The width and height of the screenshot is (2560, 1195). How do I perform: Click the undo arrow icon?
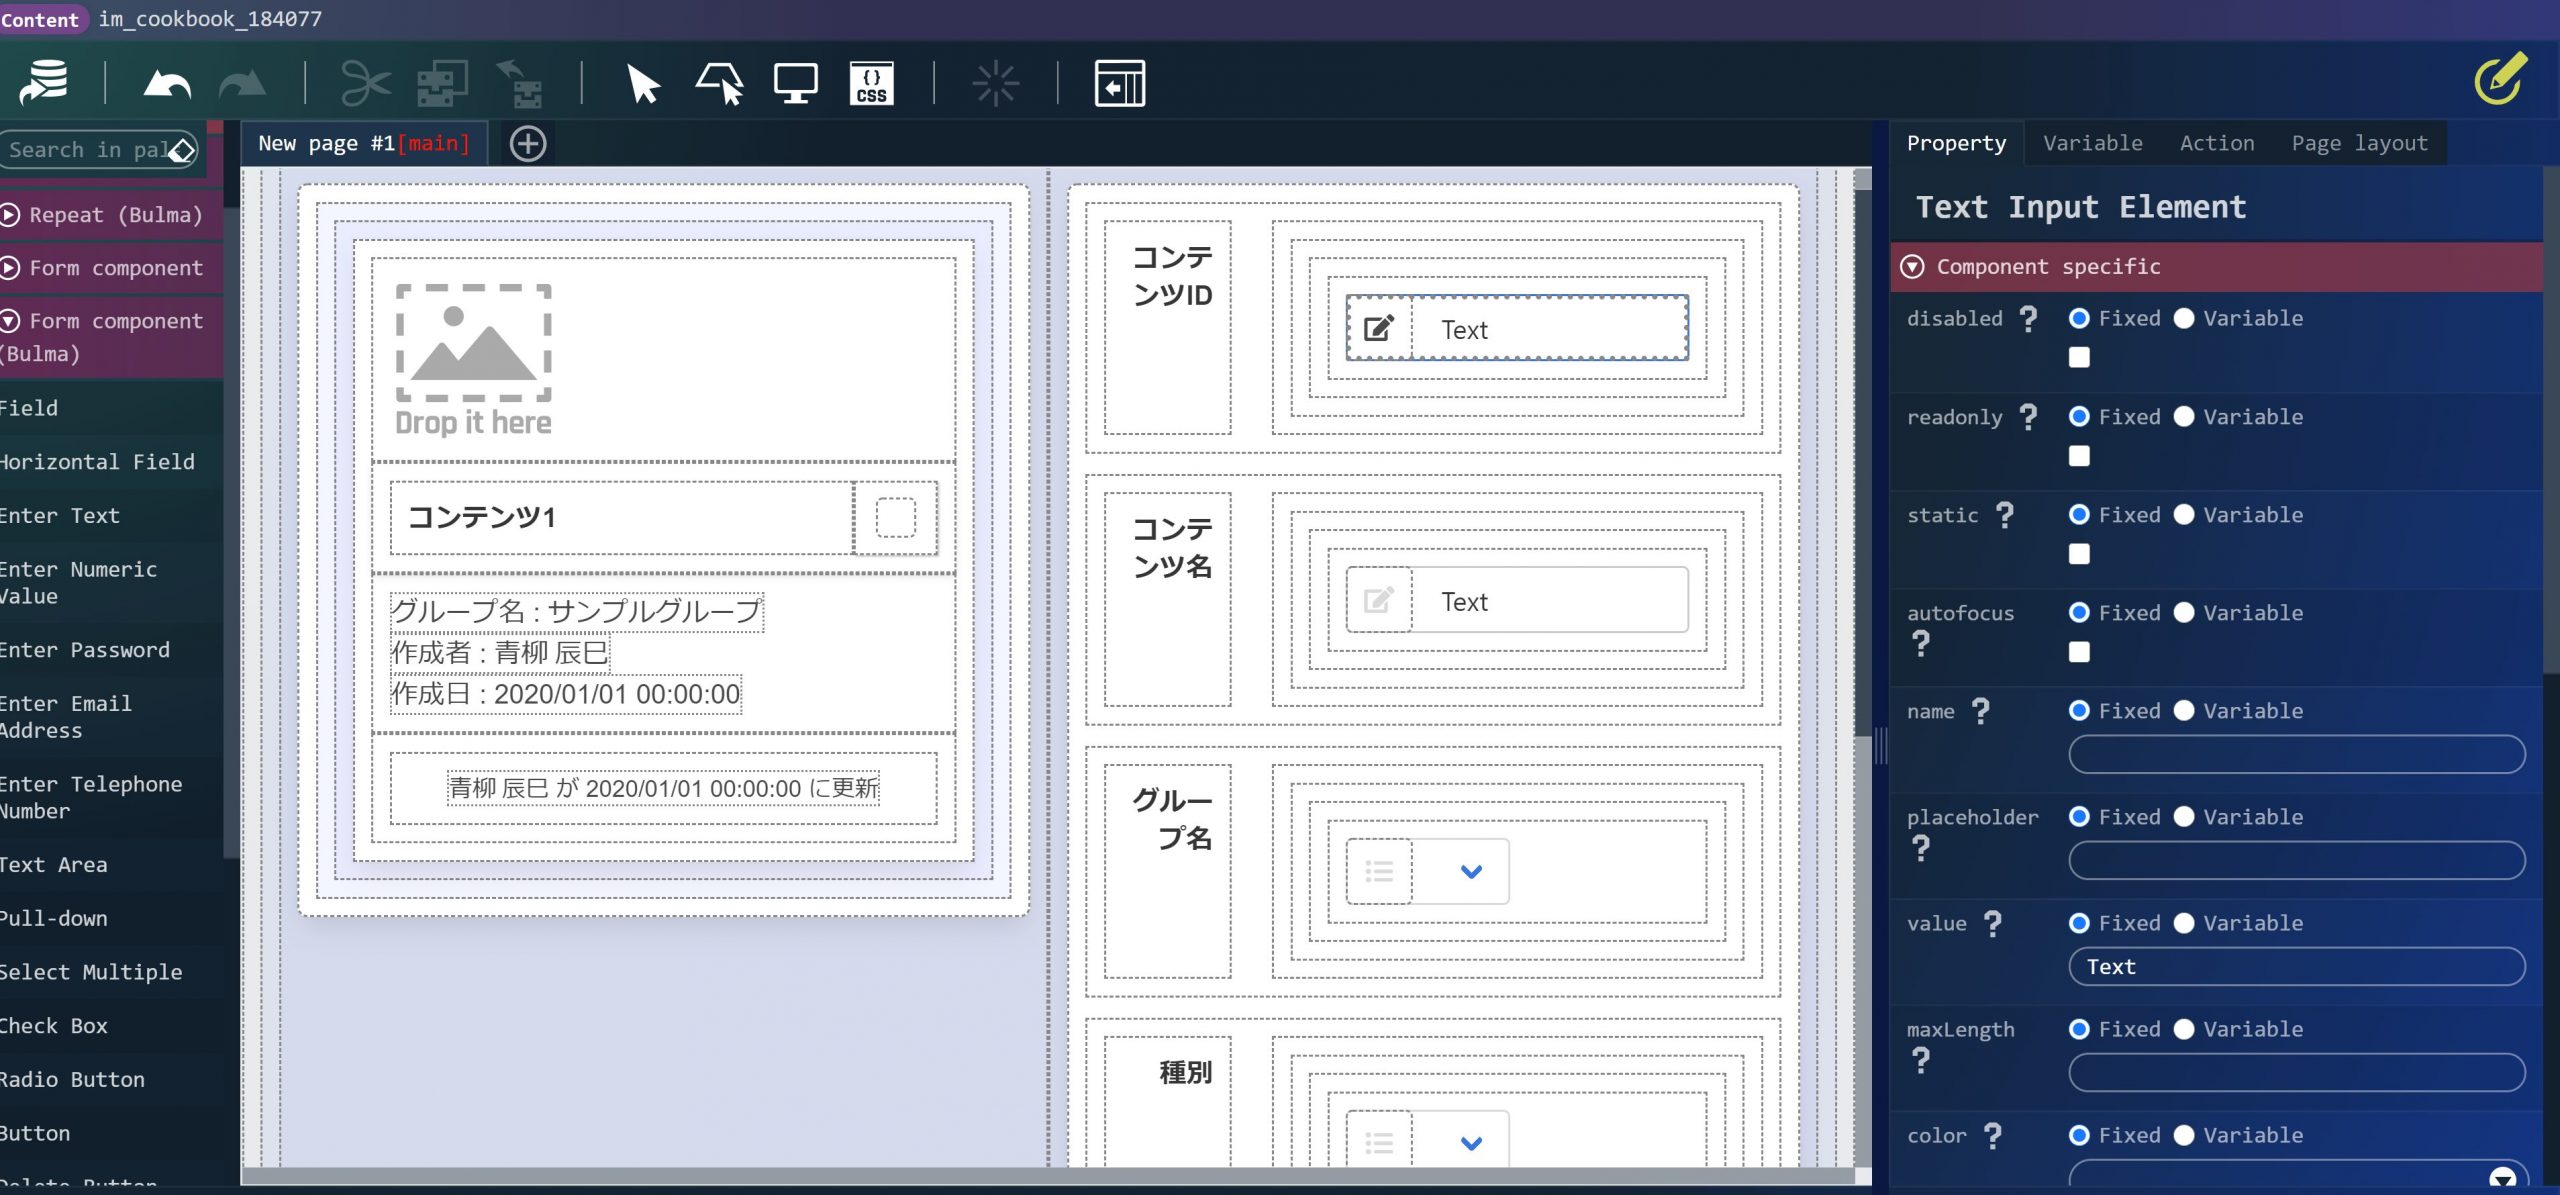click(x=167, y=84)
